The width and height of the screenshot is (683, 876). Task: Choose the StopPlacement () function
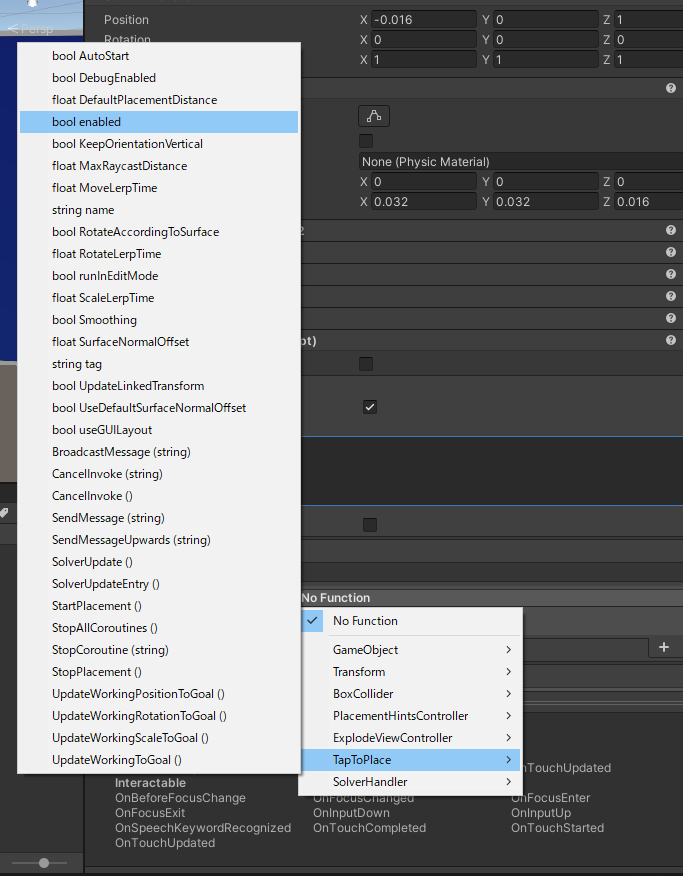(159, 672)
